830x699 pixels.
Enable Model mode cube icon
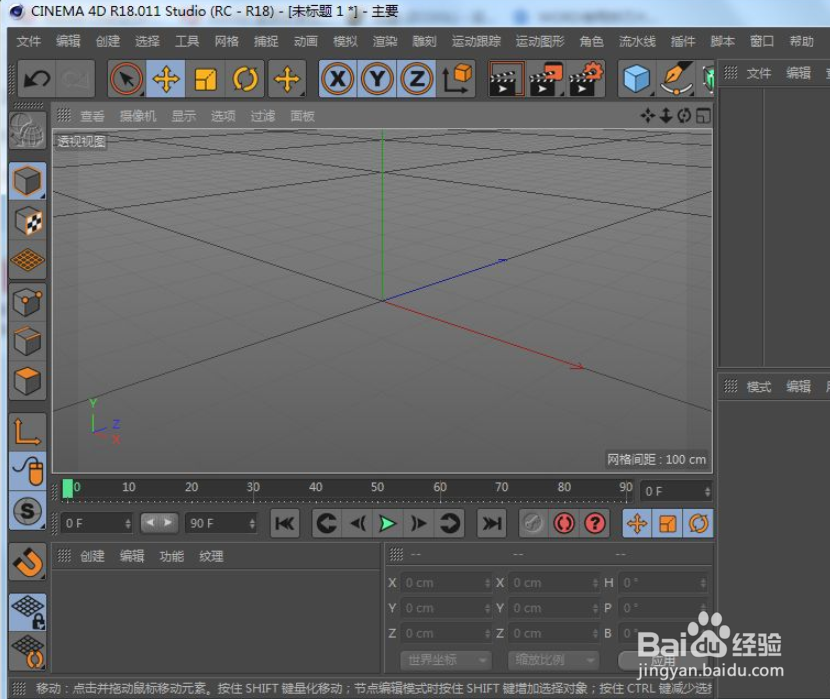coord(28,181)
